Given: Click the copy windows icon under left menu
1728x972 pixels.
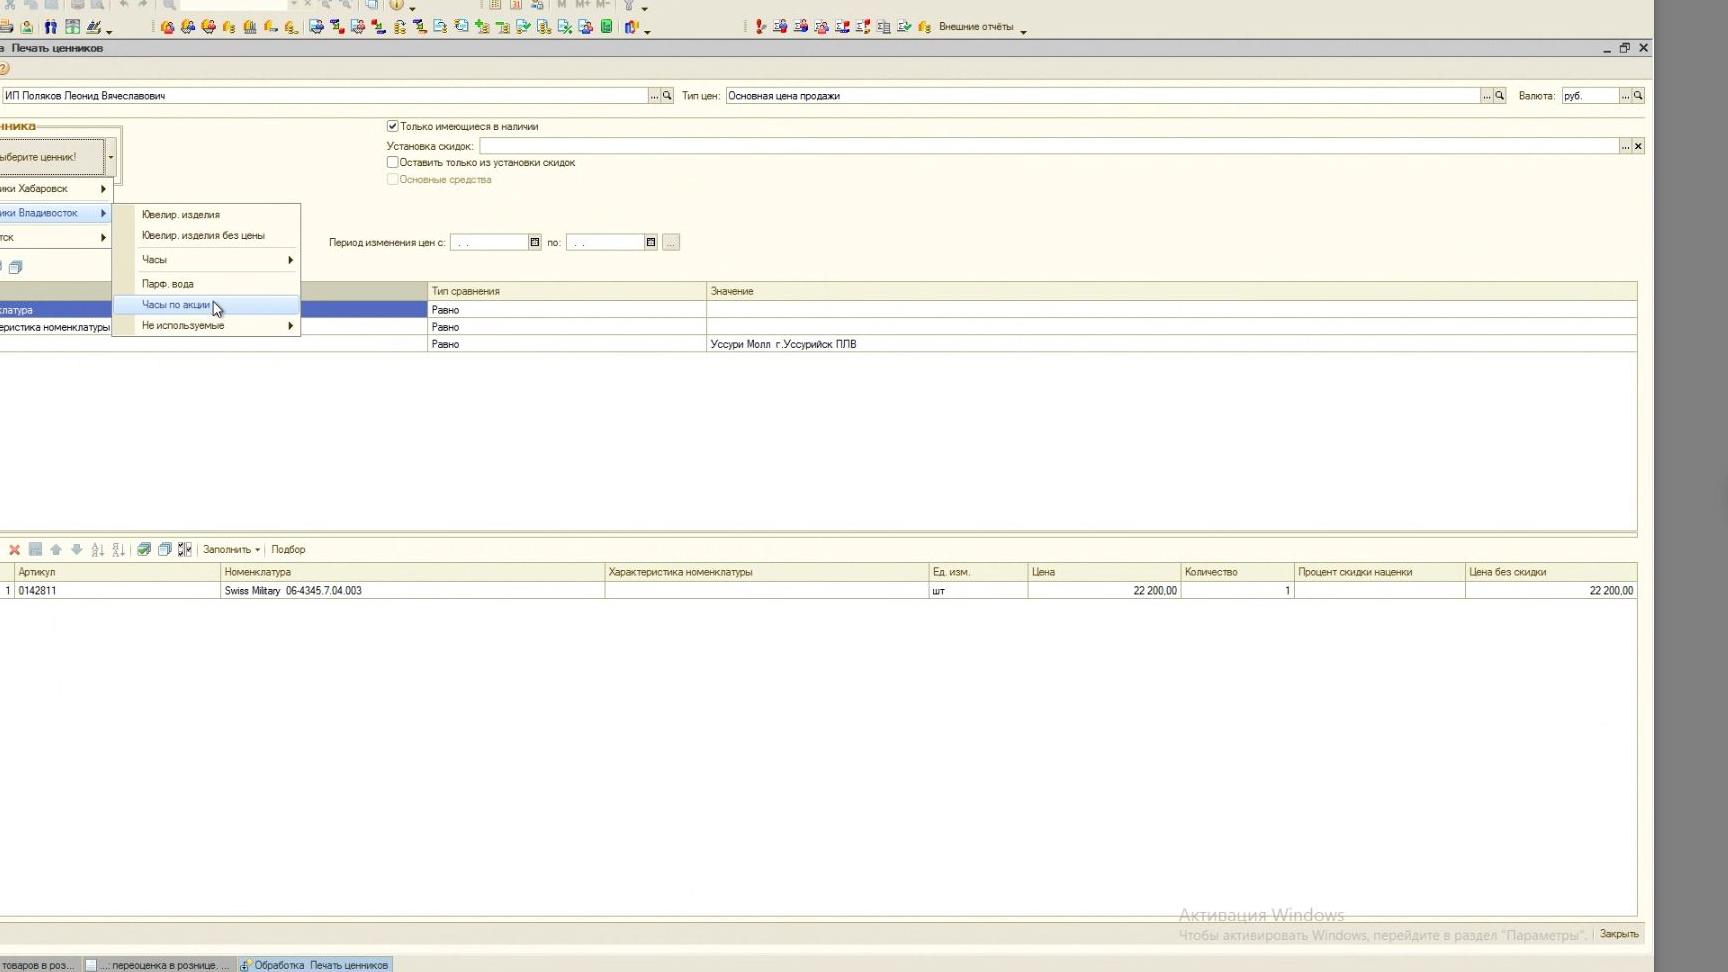Looking at the screenshot, I should 15,267.
